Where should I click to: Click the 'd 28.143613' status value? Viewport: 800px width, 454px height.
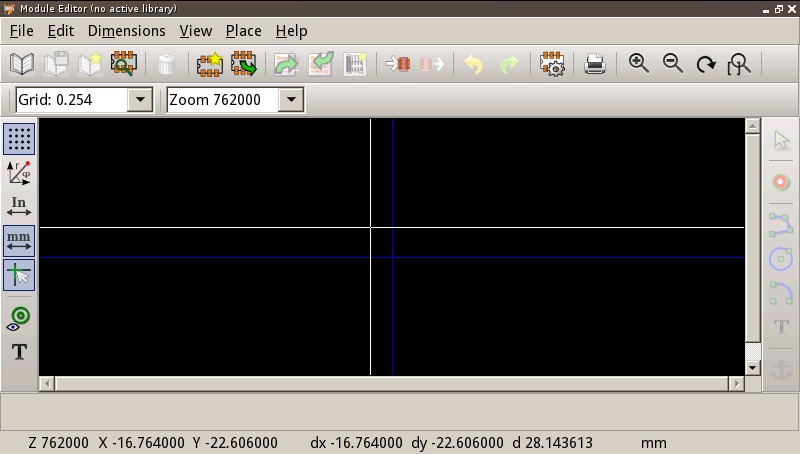click(x=553, y=443)
